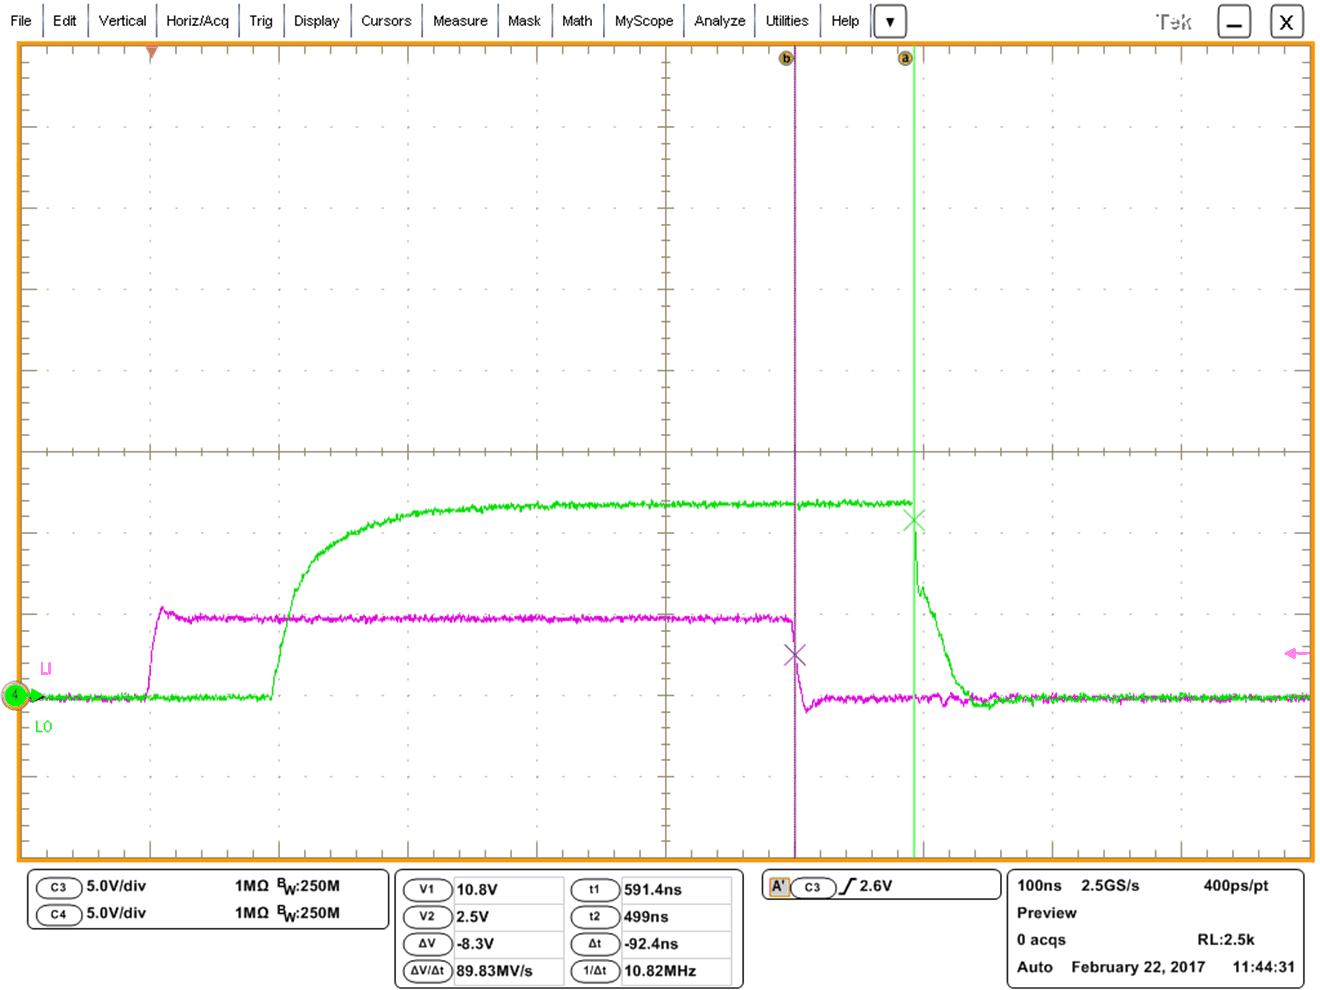This screenshot has width=1320, height=990.
Task: Select vertical cursor marker a
Action: [x=905, y=58]
